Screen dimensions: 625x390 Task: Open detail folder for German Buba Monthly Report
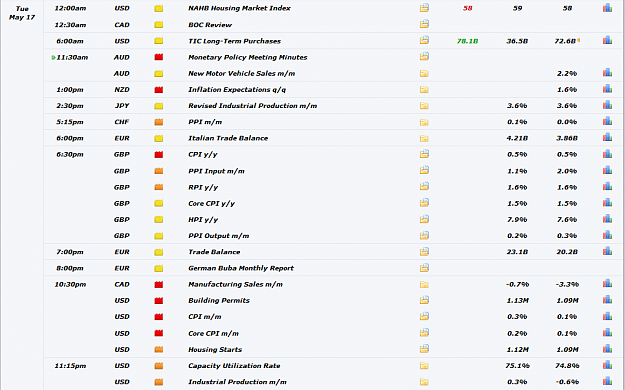point(424,268)
